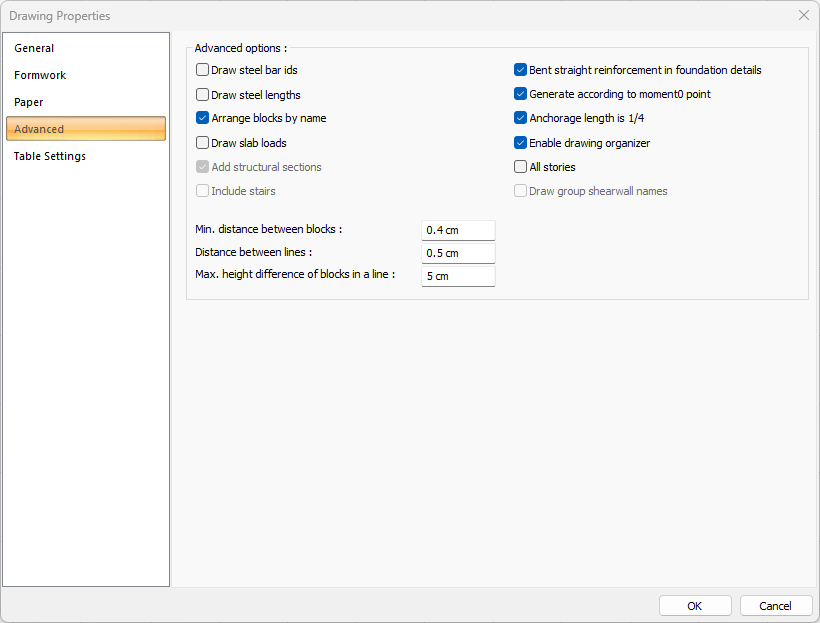Check the All stories checkbox
This screenshot has width=820, height=623.
520,167
